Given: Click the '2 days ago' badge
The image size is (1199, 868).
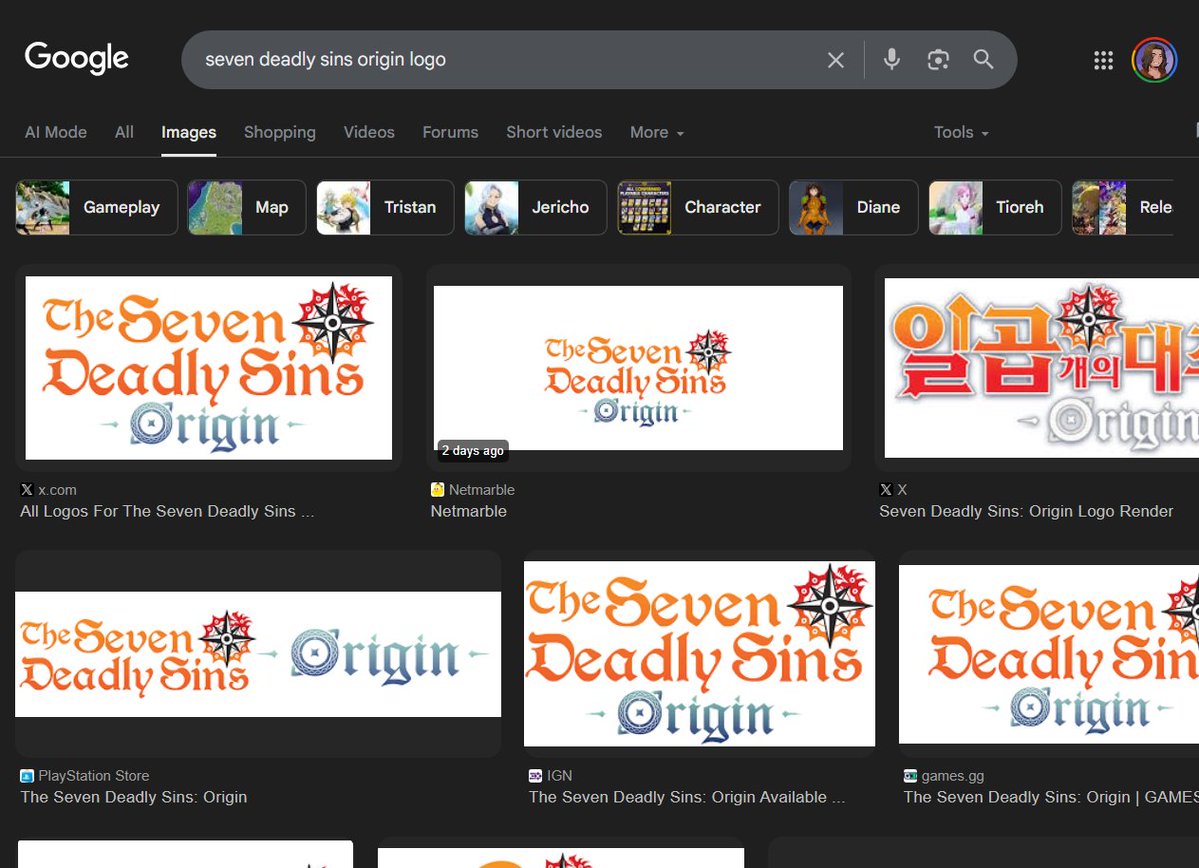Looking at the screenshot, I should click(473, 450).
